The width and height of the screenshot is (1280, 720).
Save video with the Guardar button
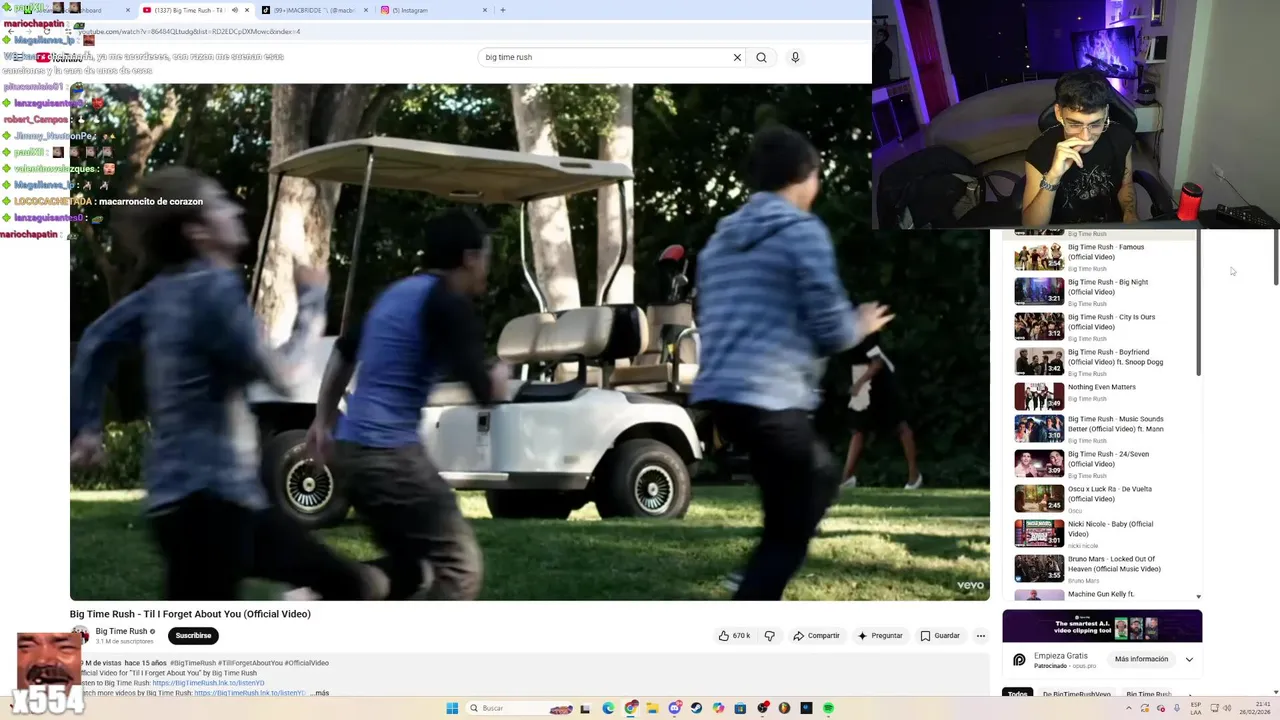point(940,636)
